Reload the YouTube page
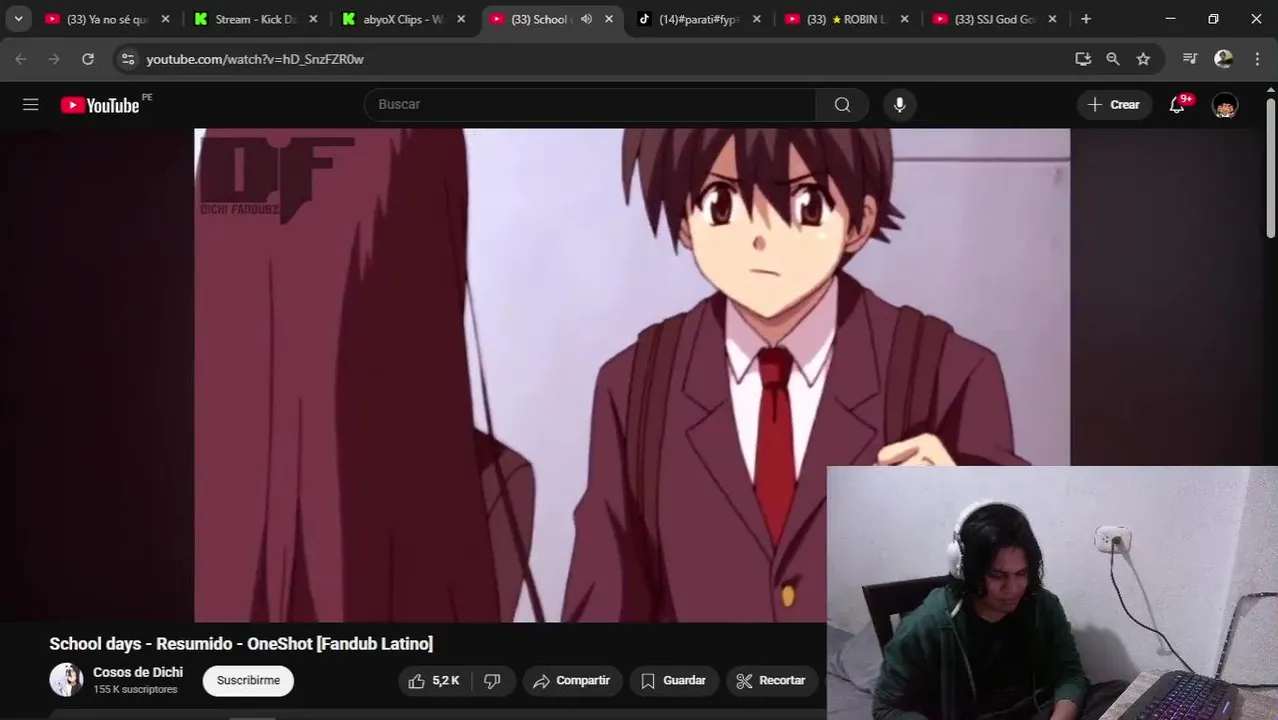 [88, 59]
